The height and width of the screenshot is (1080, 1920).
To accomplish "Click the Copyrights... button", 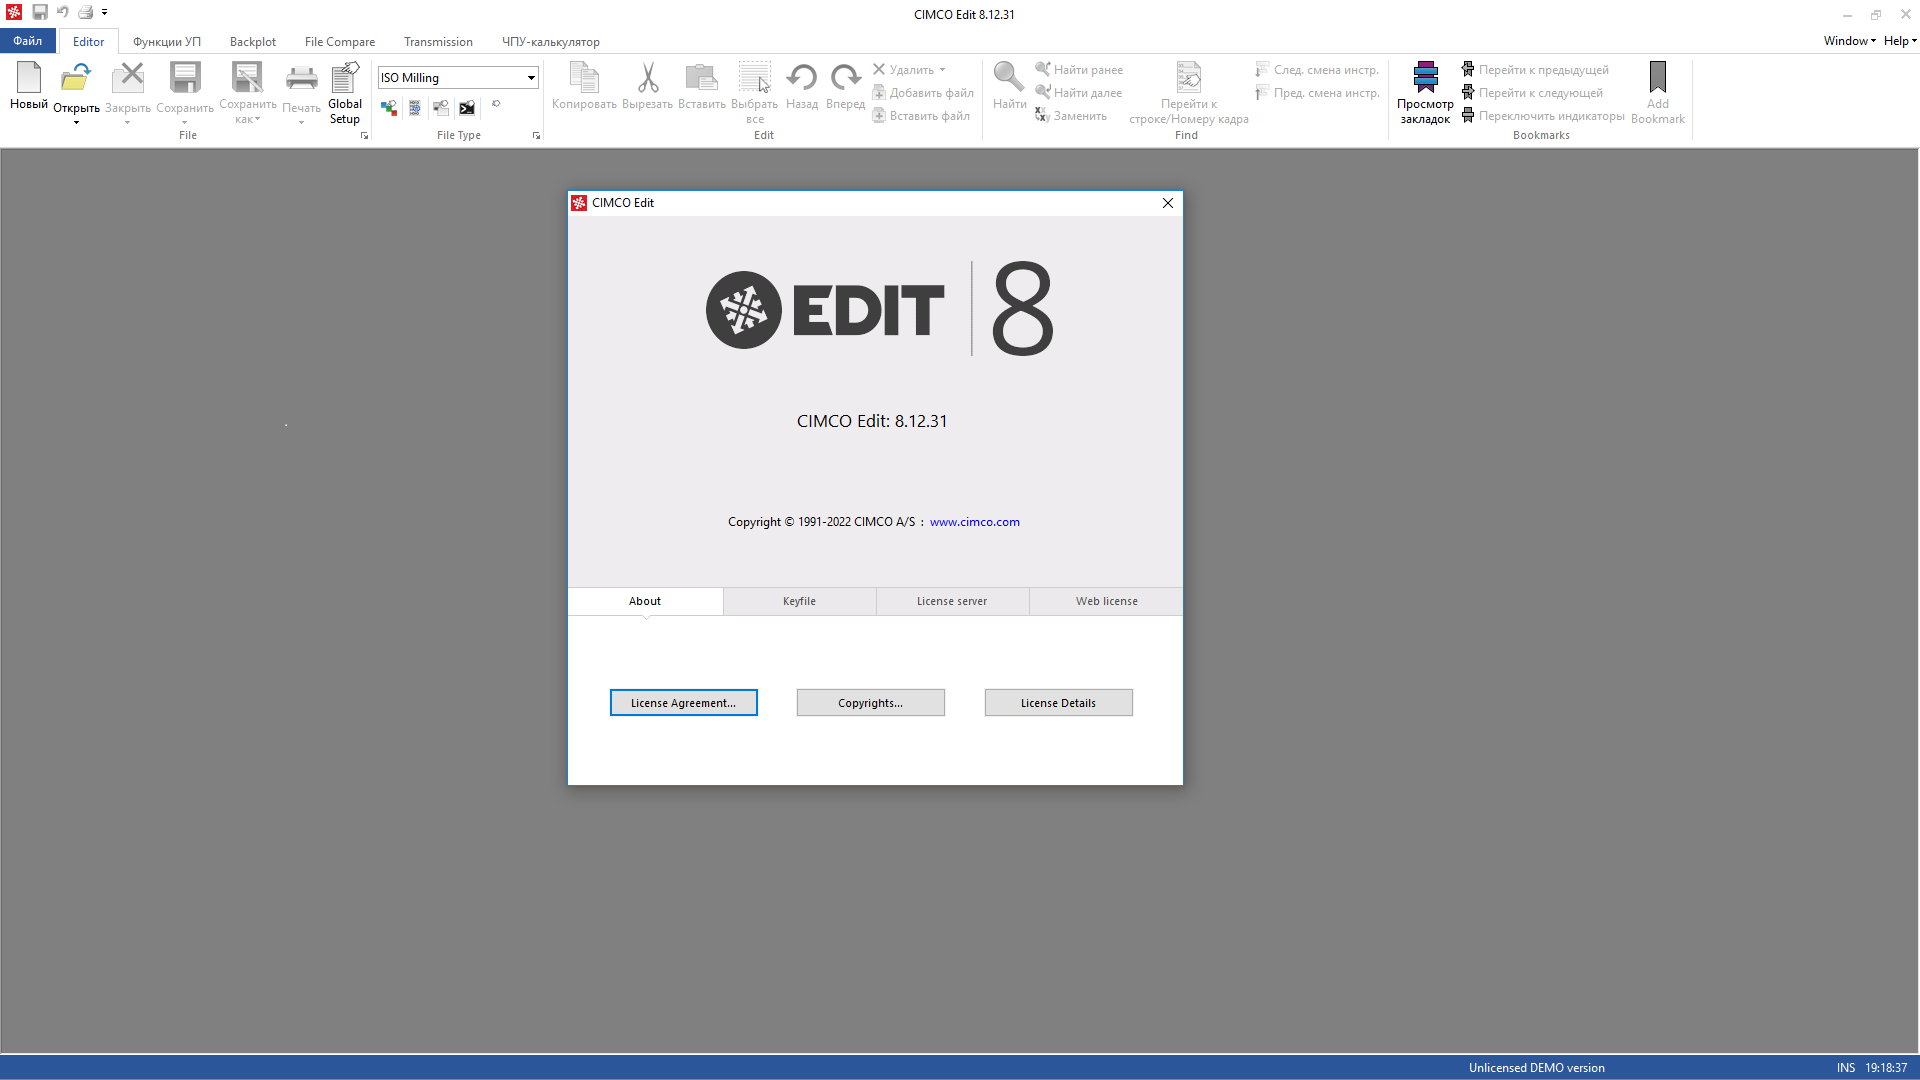I will (870, 703).
